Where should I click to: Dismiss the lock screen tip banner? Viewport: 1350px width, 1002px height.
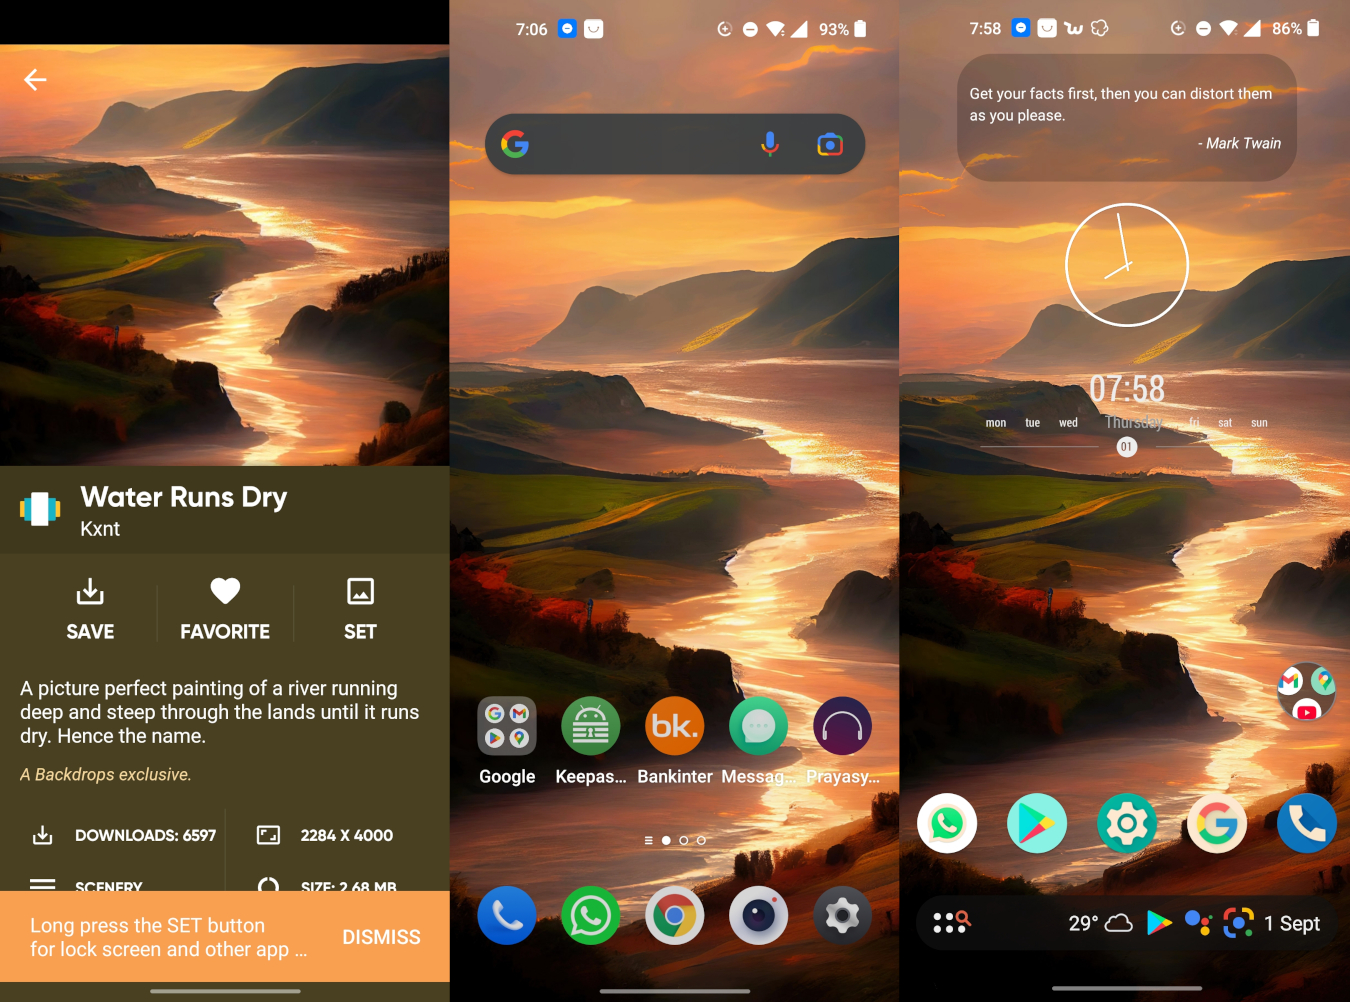click(381, 937)
